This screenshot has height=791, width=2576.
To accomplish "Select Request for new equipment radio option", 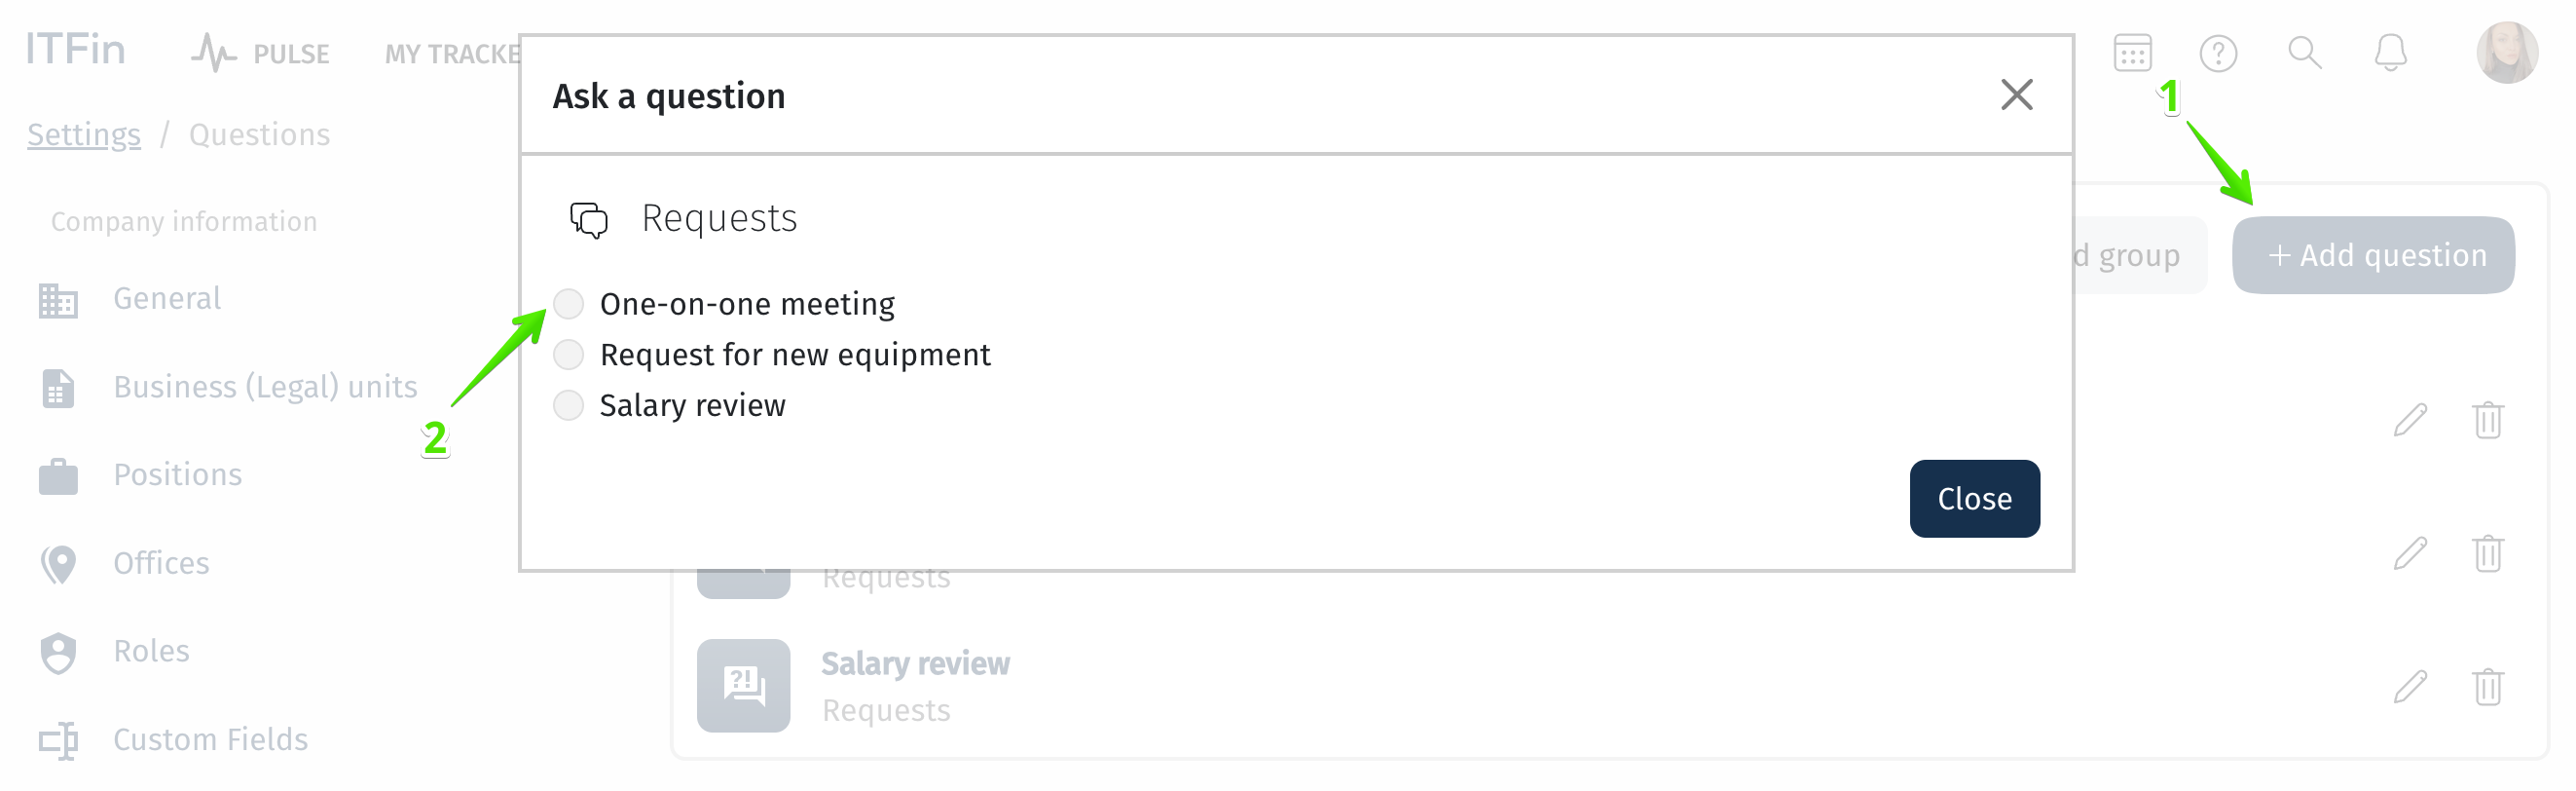I will point(568,355).
